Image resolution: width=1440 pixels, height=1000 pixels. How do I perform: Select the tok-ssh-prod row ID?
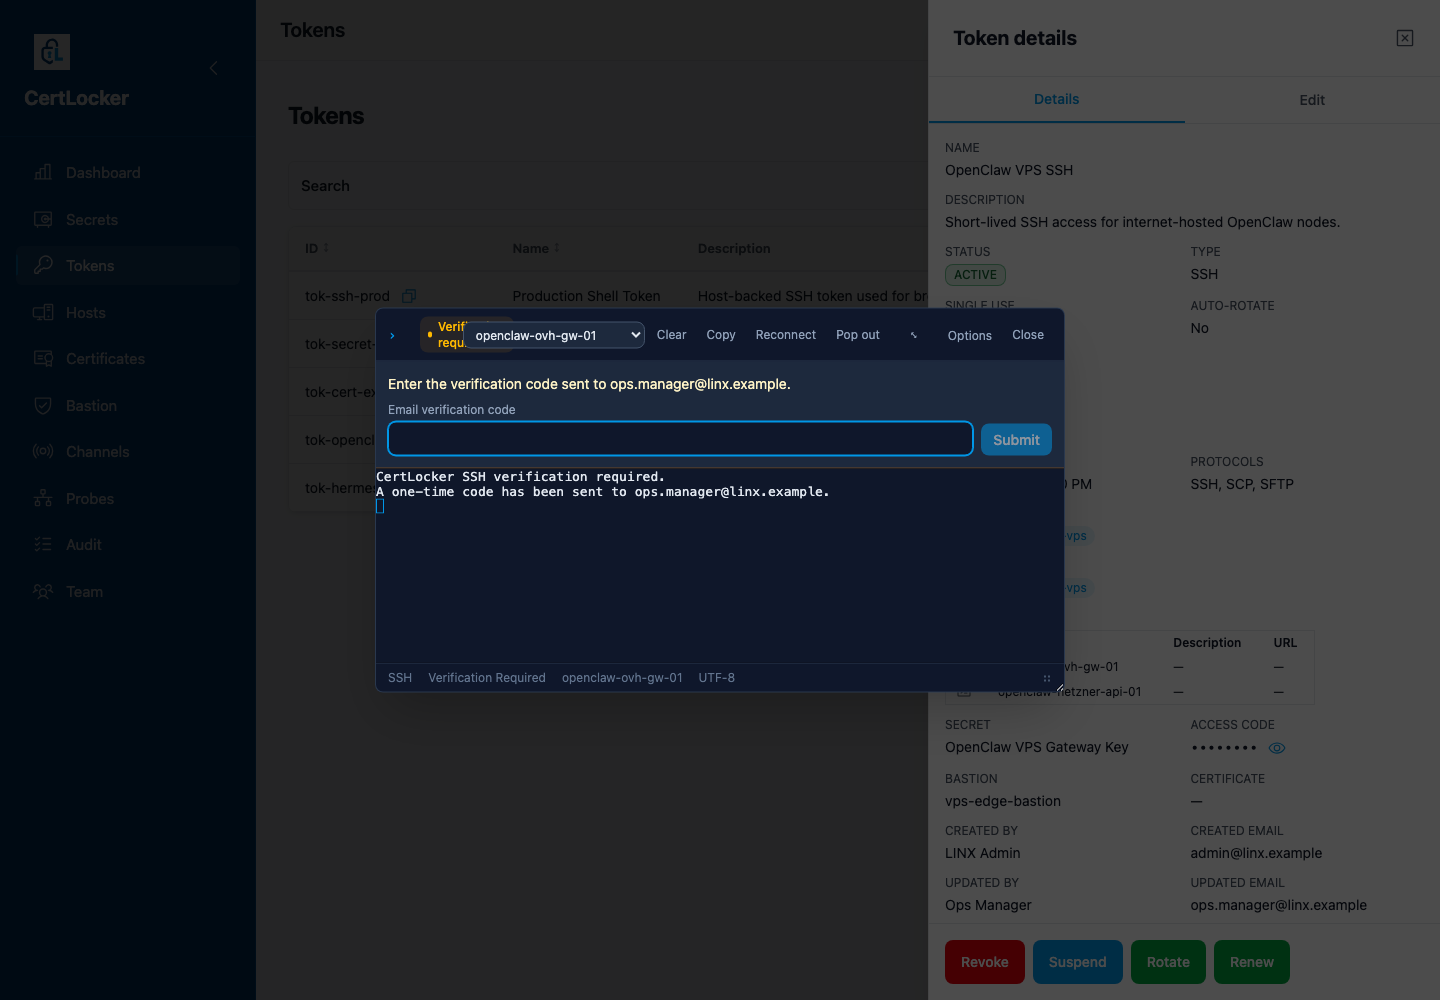347,296
